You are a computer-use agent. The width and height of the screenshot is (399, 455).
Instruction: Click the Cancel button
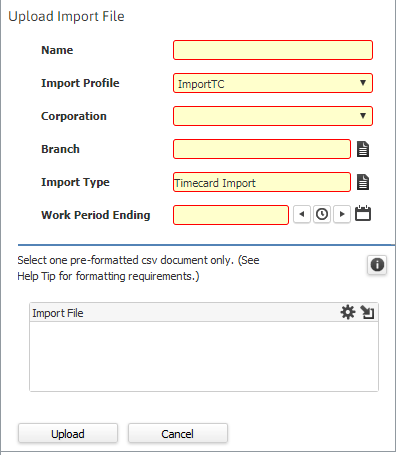[x=178, y=433]
